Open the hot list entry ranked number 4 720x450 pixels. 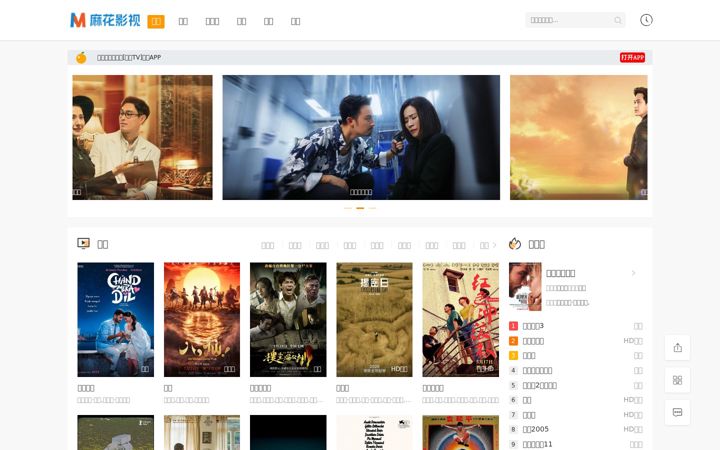tap(576, 370)
